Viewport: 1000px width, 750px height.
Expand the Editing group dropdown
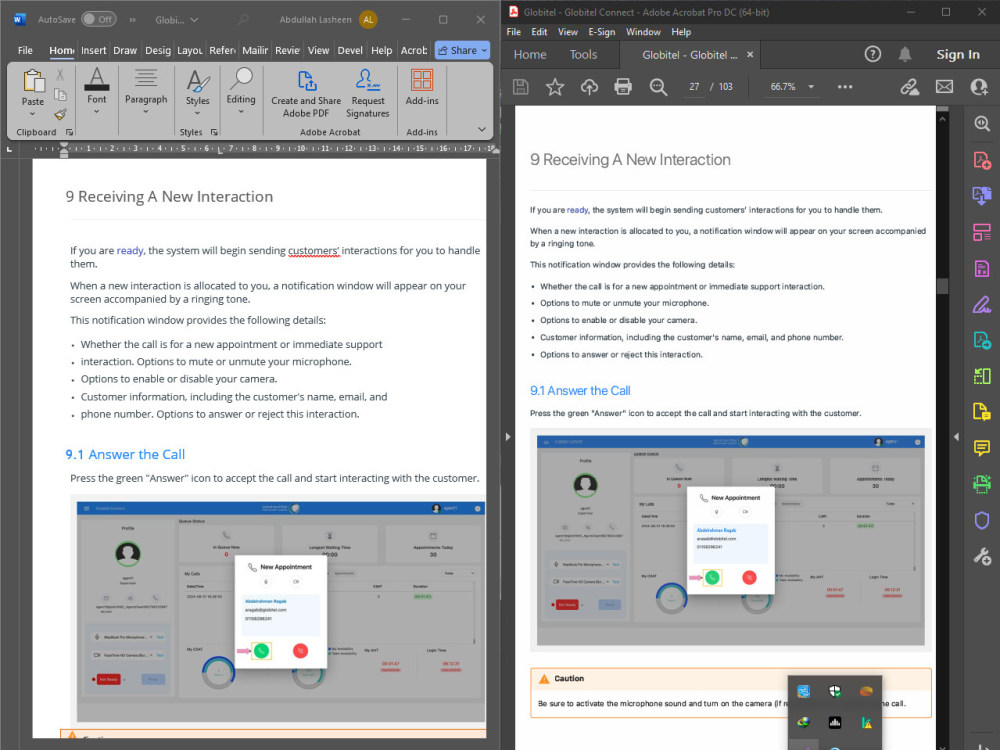coord(240,112)
